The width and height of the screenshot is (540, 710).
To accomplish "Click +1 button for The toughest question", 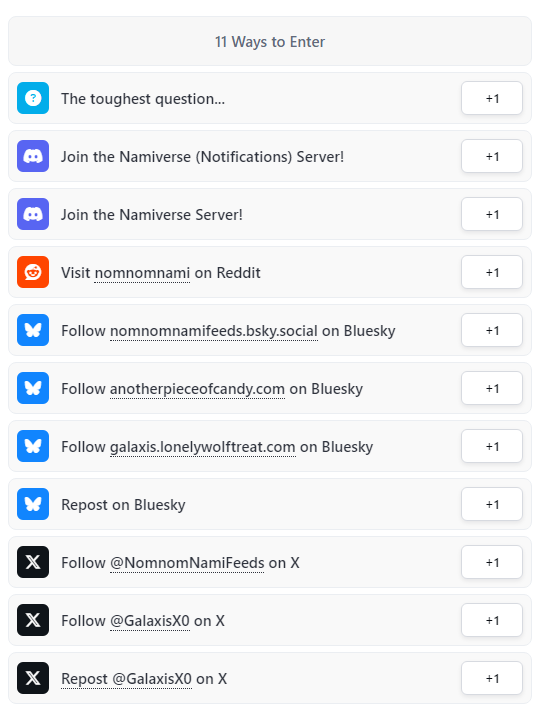I will 492,98.
